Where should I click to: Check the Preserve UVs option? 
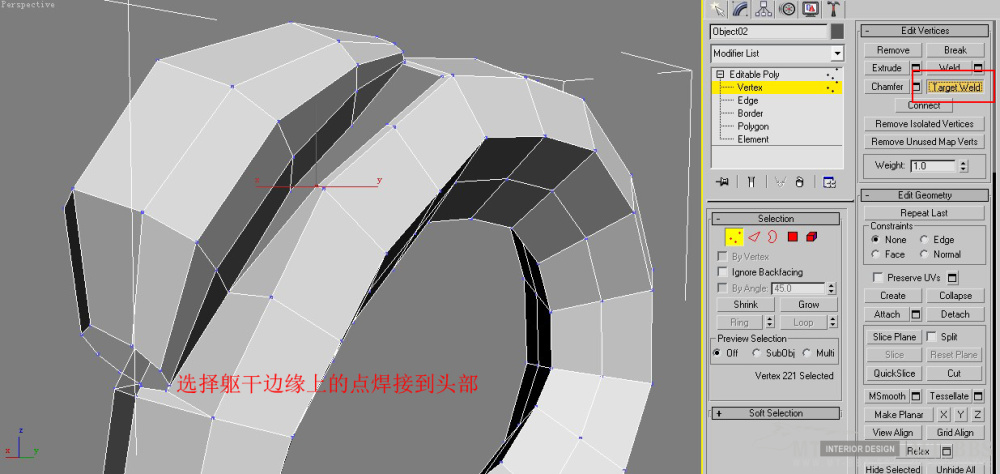(x=878, y=277)
